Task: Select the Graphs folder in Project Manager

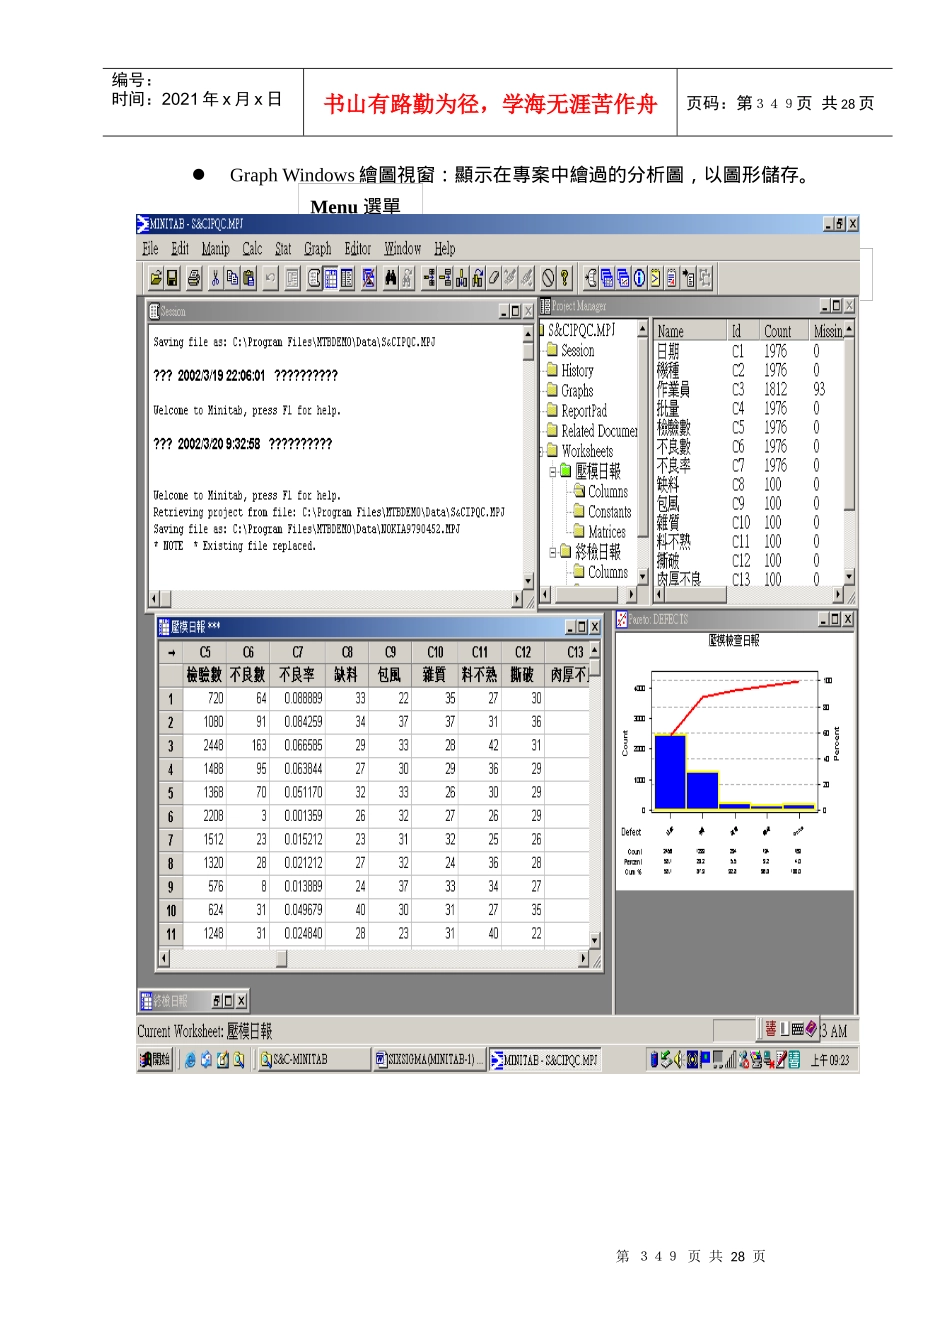Action: point(570,391)
